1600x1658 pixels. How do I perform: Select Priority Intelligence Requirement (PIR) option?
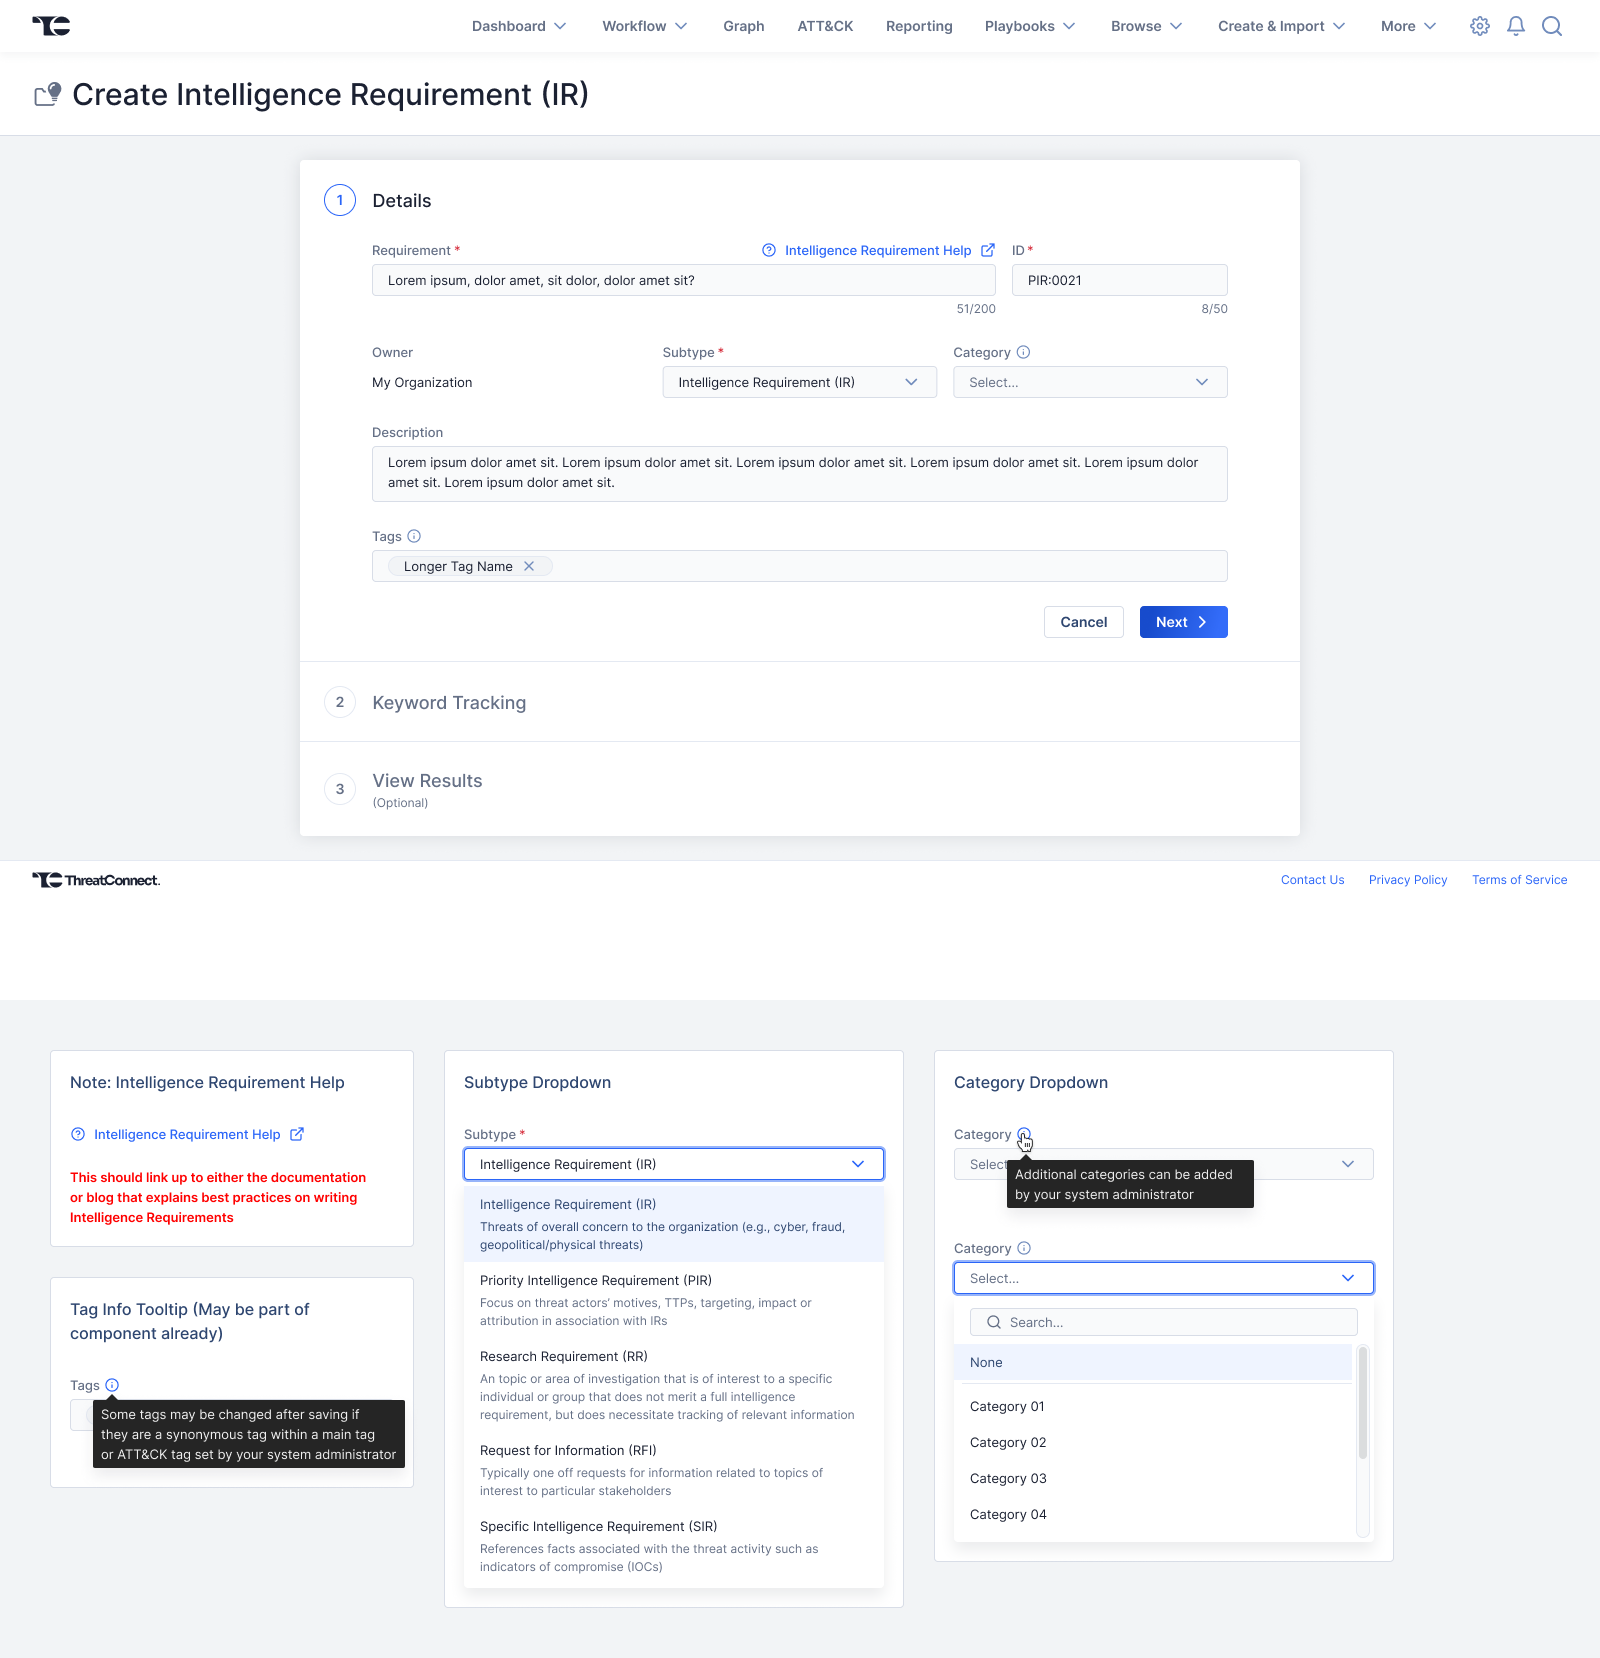tap(596, 1281)
